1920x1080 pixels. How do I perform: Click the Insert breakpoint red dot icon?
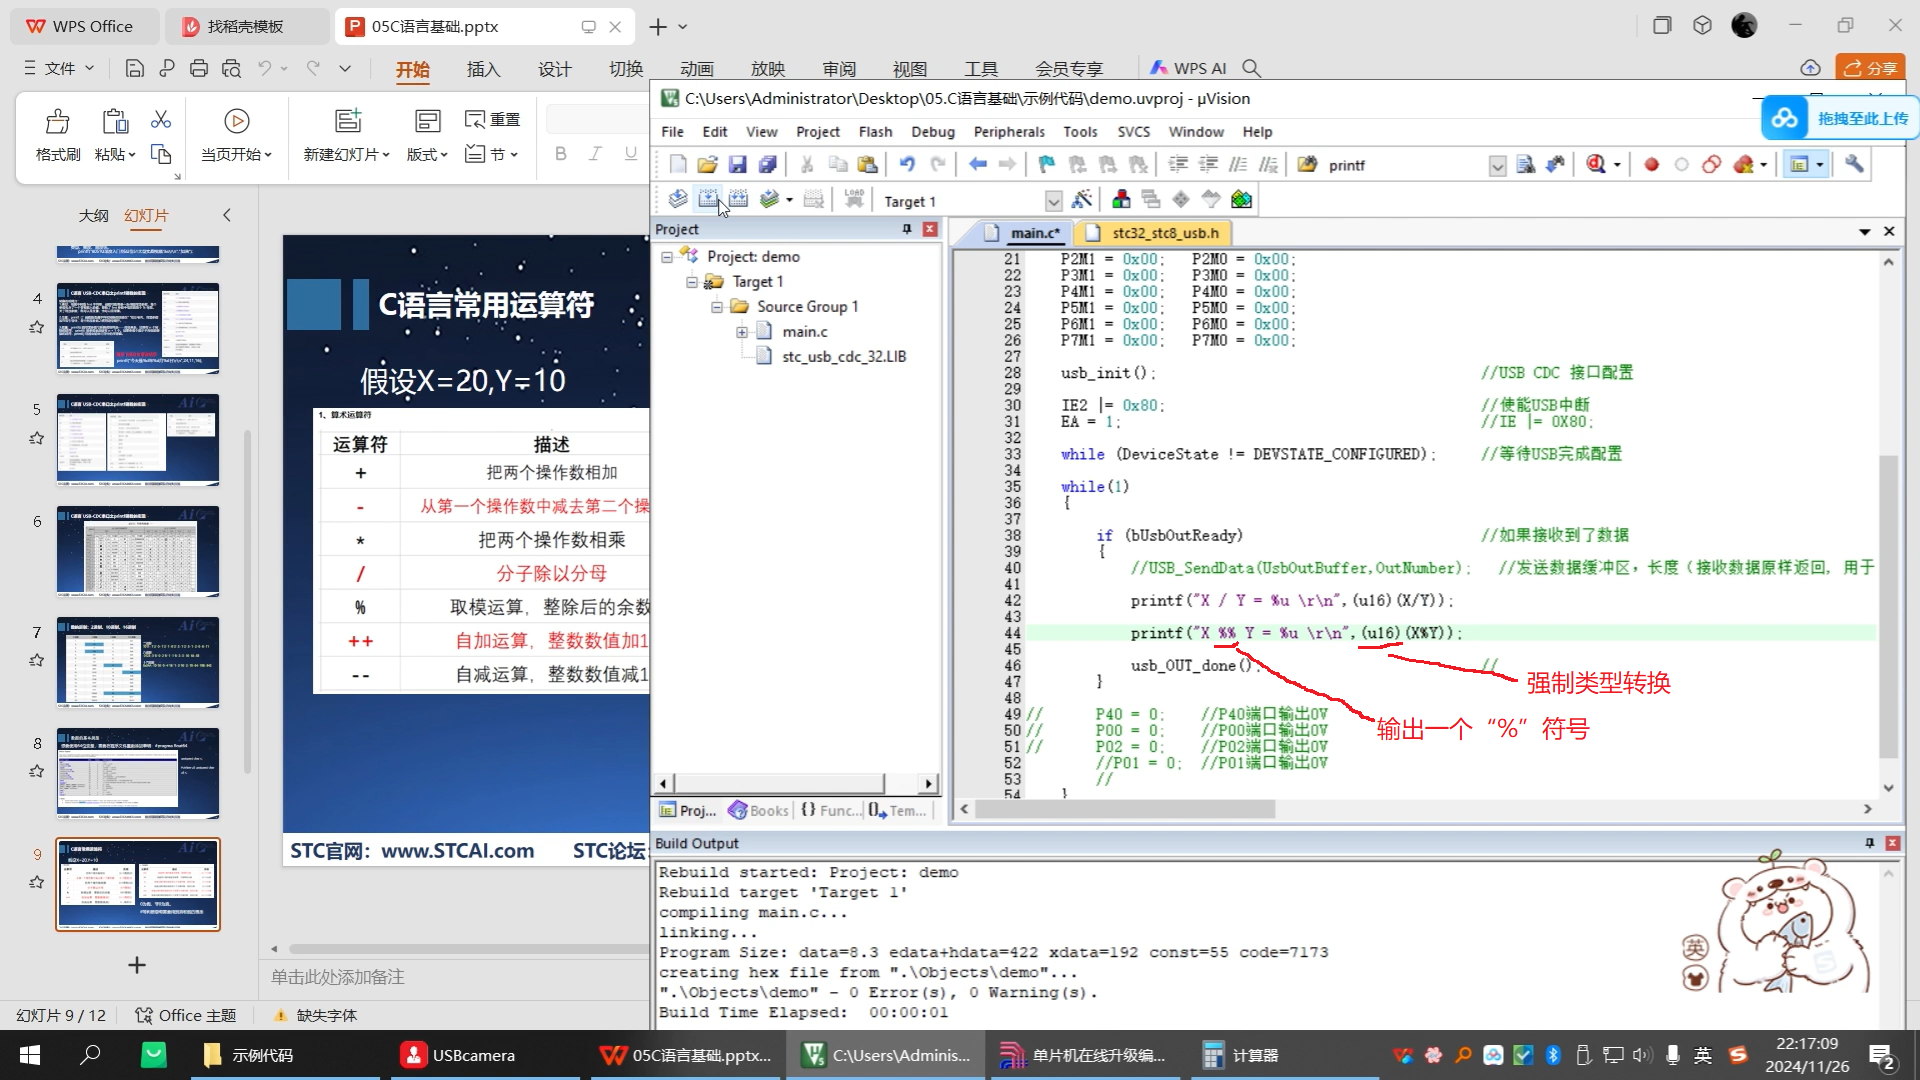click(x=1651, y=165)
